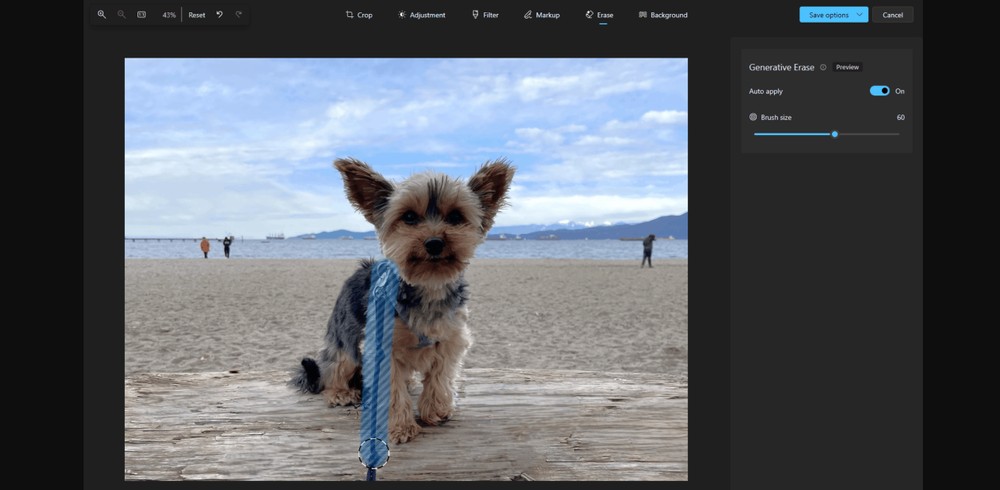1000x490 pixels.
Task: Switch to the Adjustment tab
Action: pos(421,15)
